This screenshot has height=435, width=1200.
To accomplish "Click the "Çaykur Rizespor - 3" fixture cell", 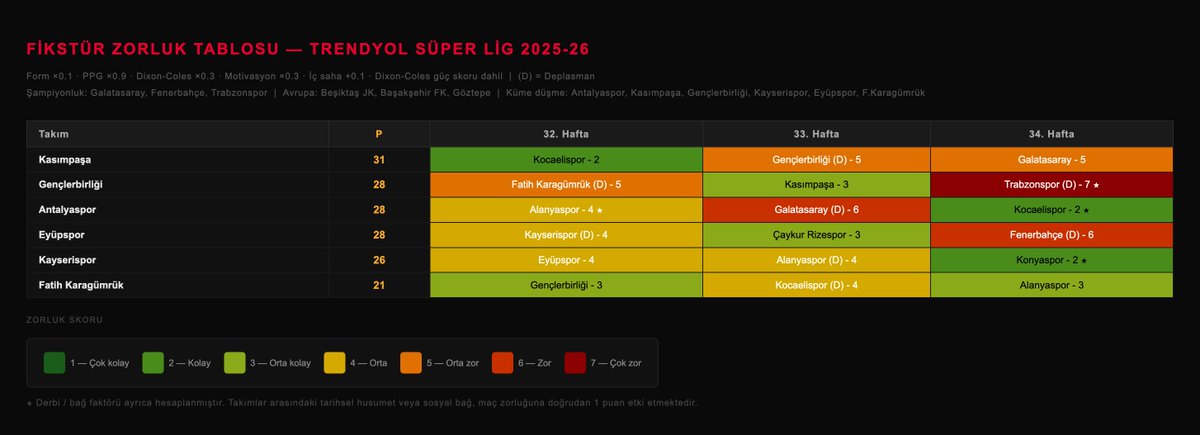I will point(816,235).
